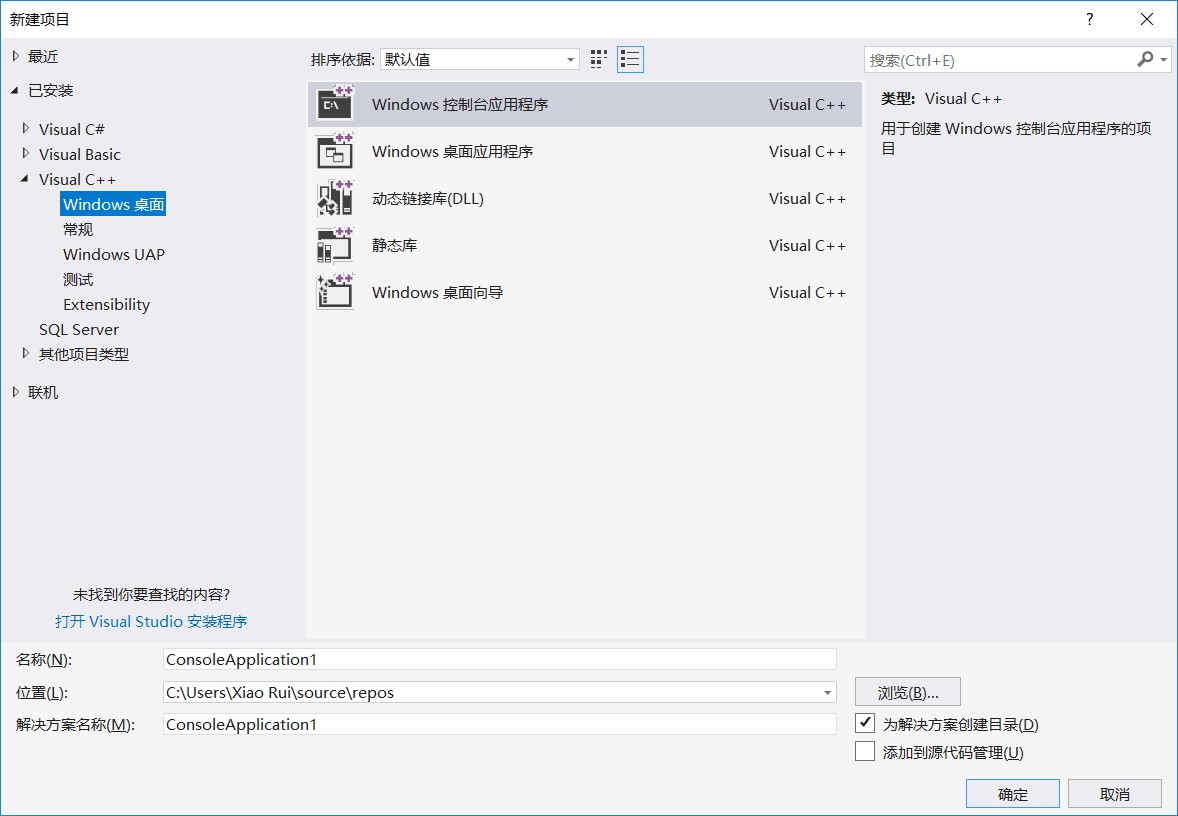Select 测试 category in tree

click(x=78, y=280)
